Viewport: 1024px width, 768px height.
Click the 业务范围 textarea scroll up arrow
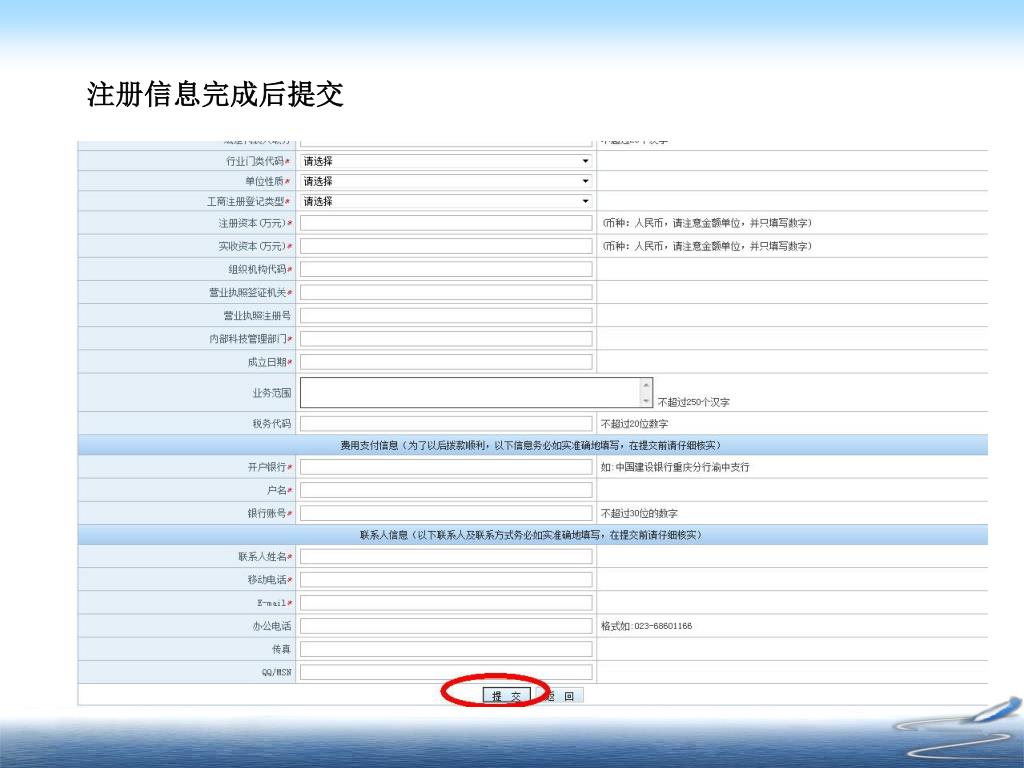(646, 385)
